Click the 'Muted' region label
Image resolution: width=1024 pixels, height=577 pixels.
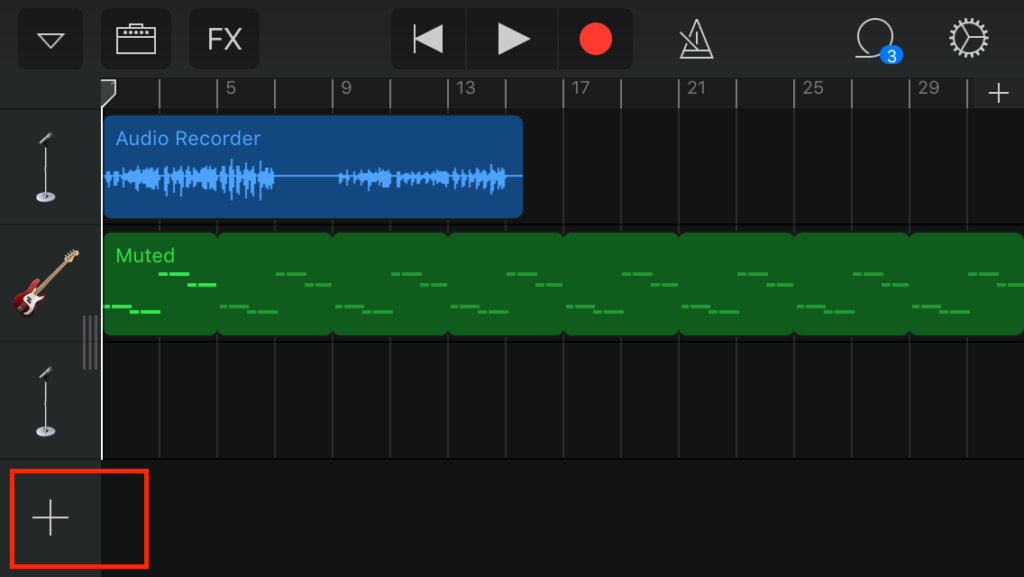(145, 255)
